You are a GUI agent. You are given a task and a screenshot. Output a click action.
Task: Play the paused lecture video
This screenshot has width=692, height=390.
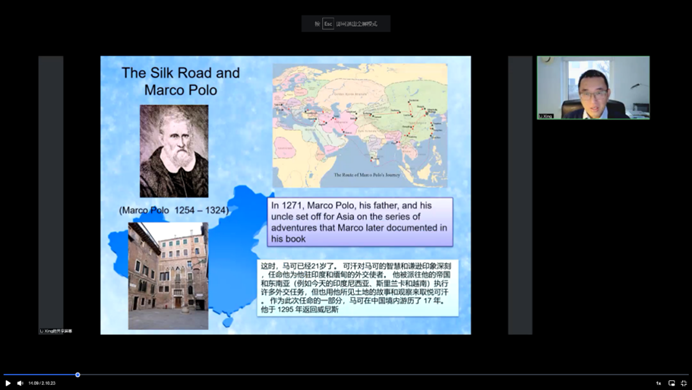tap(8, 383)
